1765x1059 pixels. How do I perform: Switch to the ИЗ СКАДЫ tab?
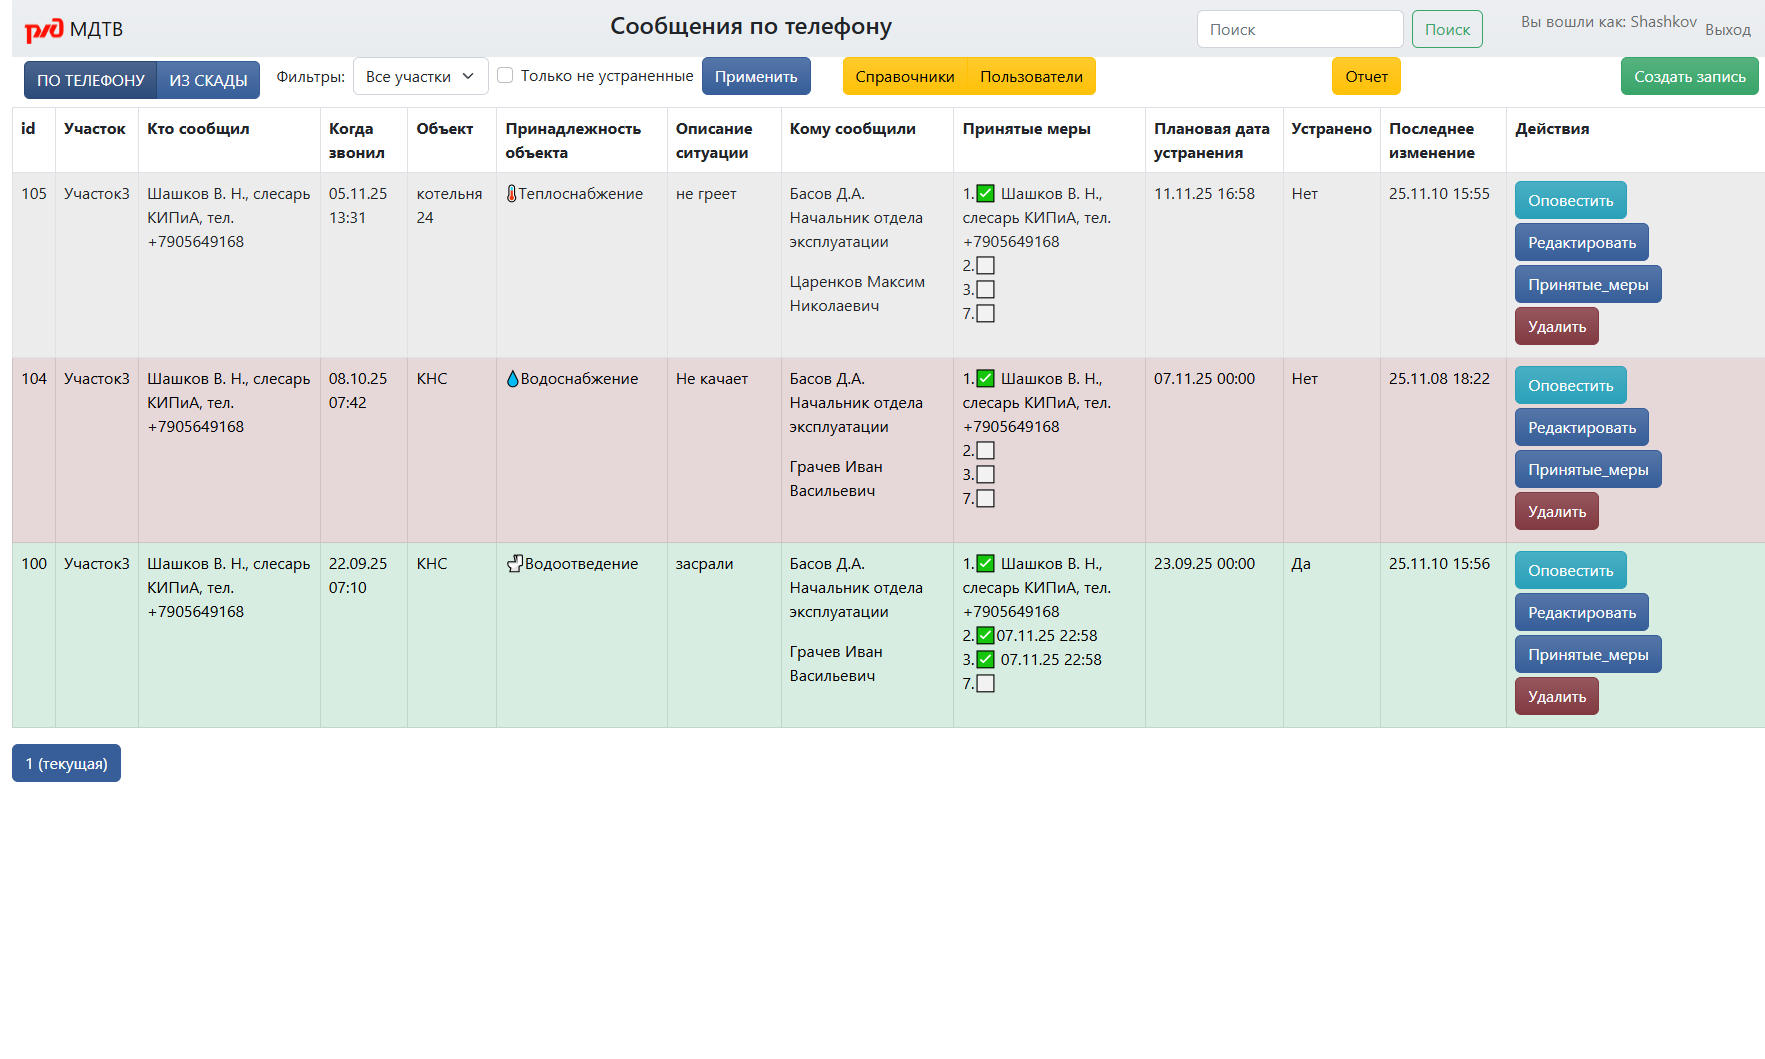click(208, 80)
